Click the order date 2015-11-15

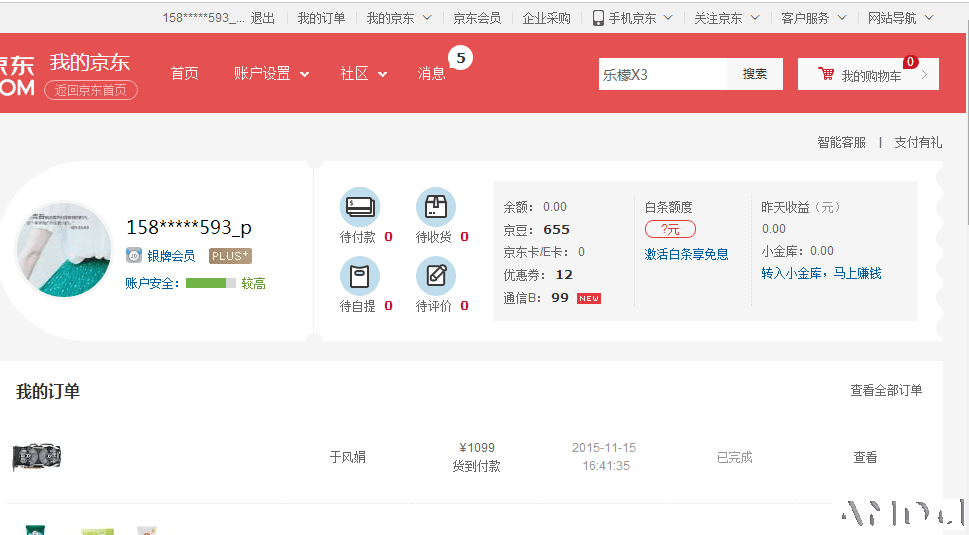tap(604, 447)
